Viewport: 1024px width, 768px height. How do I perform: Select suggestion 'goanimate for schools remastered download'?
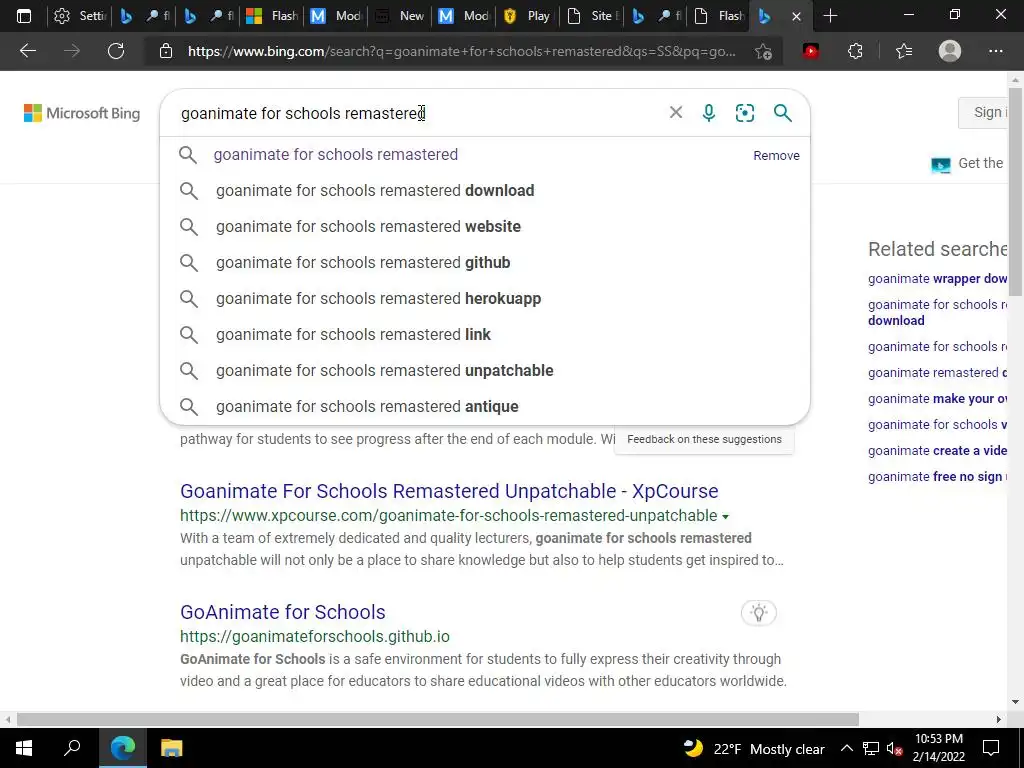(x=485, y=191)
